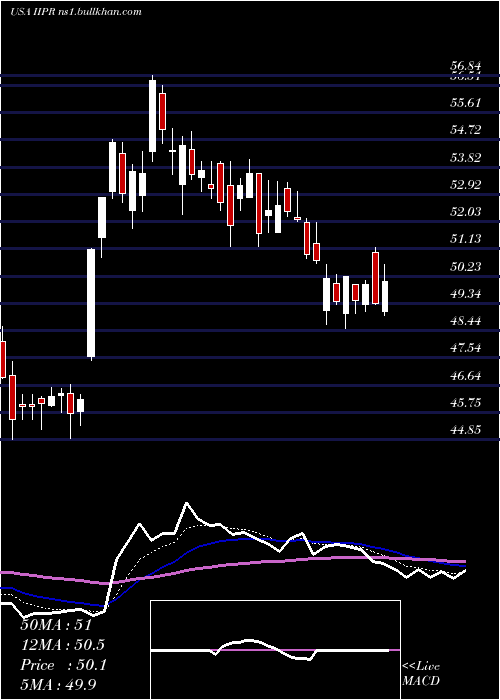Viewport: 500px width, 700px height.
Task: Click the 'Price : 50.1' text
Action: pos(63,665)
